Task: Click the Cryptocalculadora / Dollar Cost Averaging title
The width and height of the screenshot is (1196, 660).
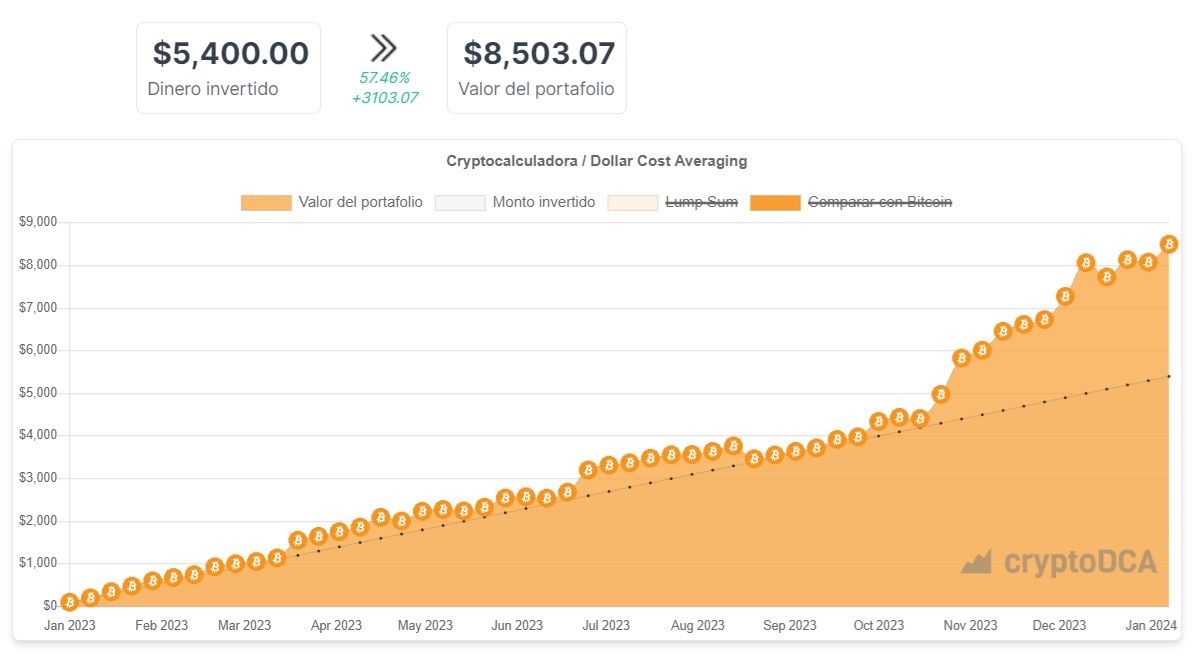Action: [x=596, y=161]
